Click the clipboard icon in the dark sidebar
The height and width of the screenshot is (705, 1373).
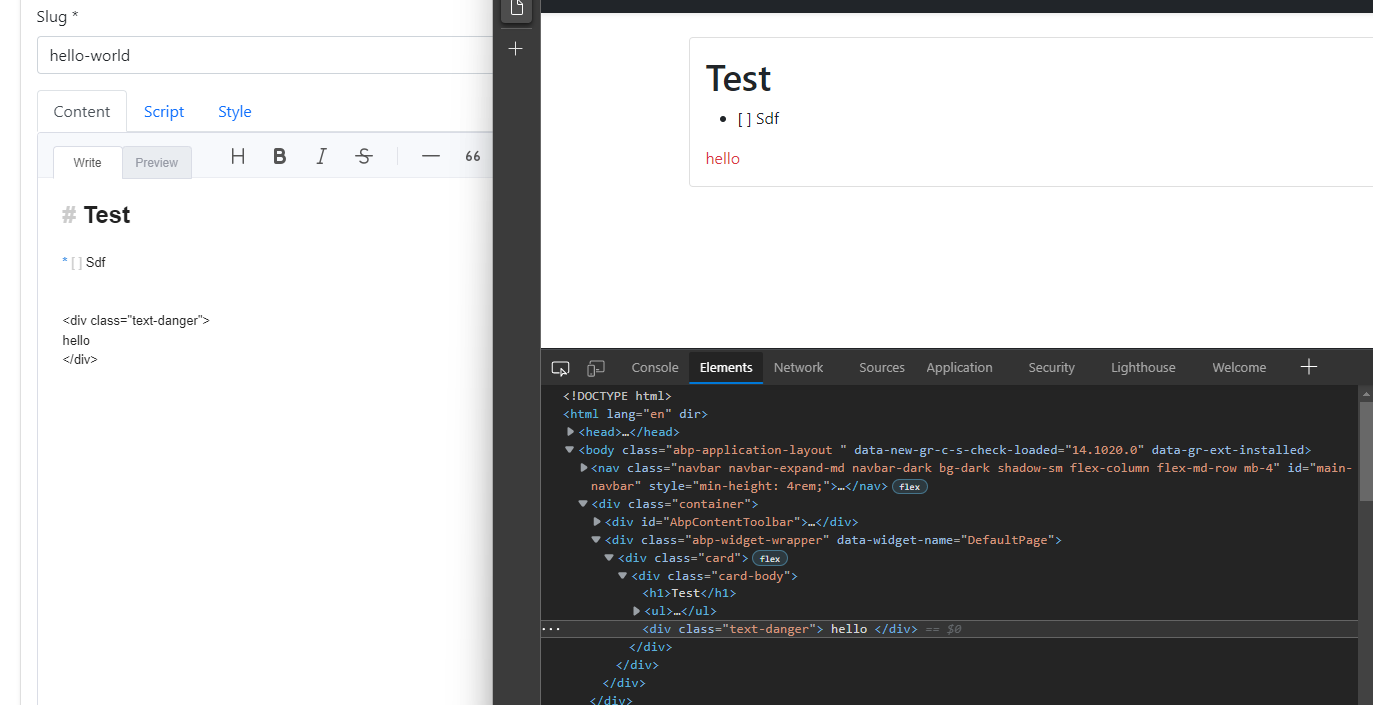[x=515, y=8]
